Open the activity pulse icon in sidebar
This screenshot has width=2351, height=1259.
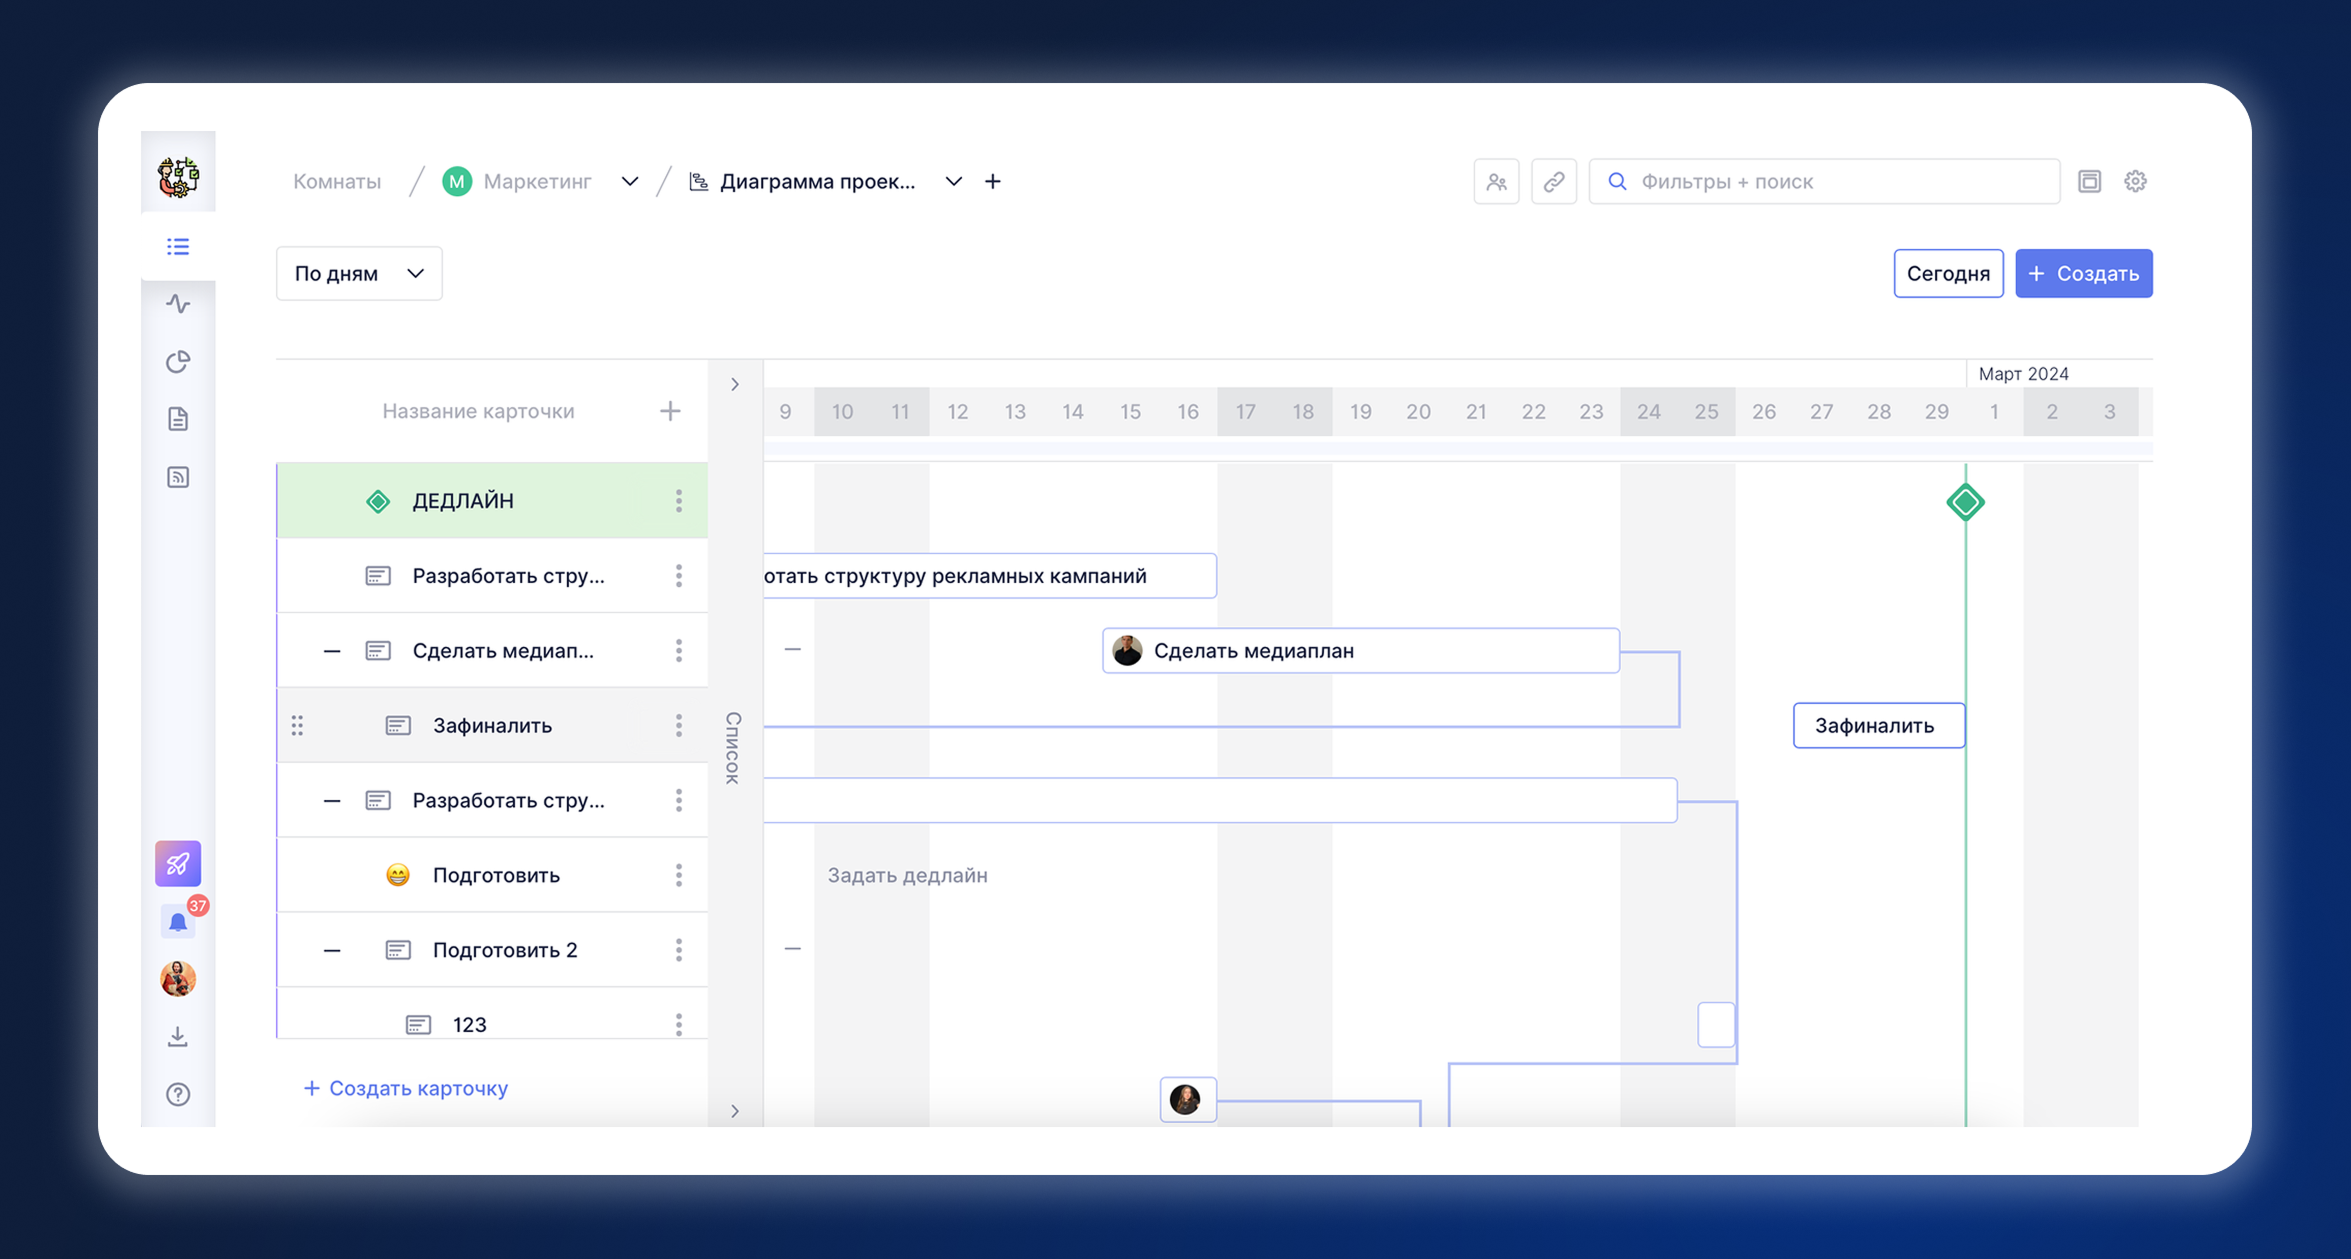178,304
